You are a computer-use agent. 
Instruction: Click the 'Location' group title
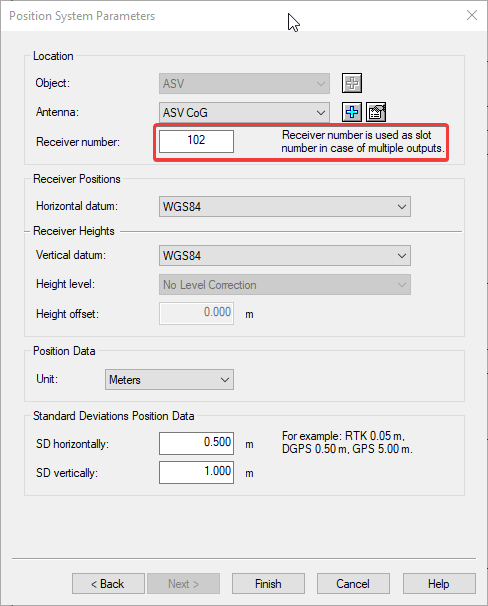tap(53, 56)
